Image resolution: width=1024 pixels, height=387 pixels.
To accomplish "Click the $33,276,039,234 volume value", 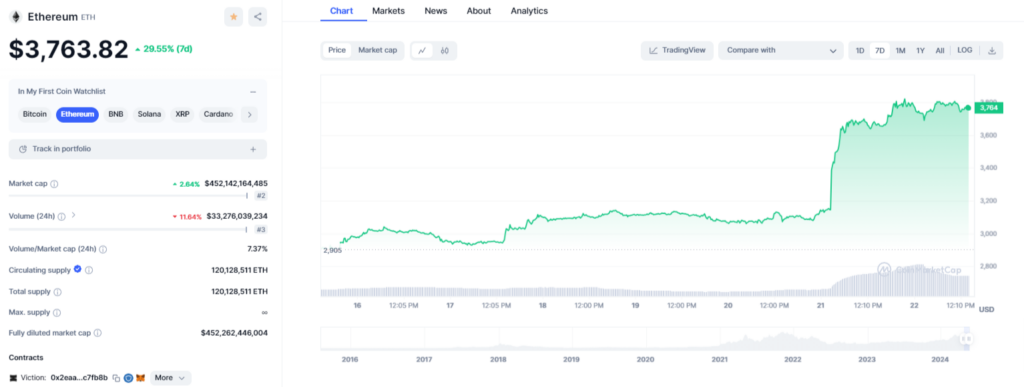I will click(237, 216).
